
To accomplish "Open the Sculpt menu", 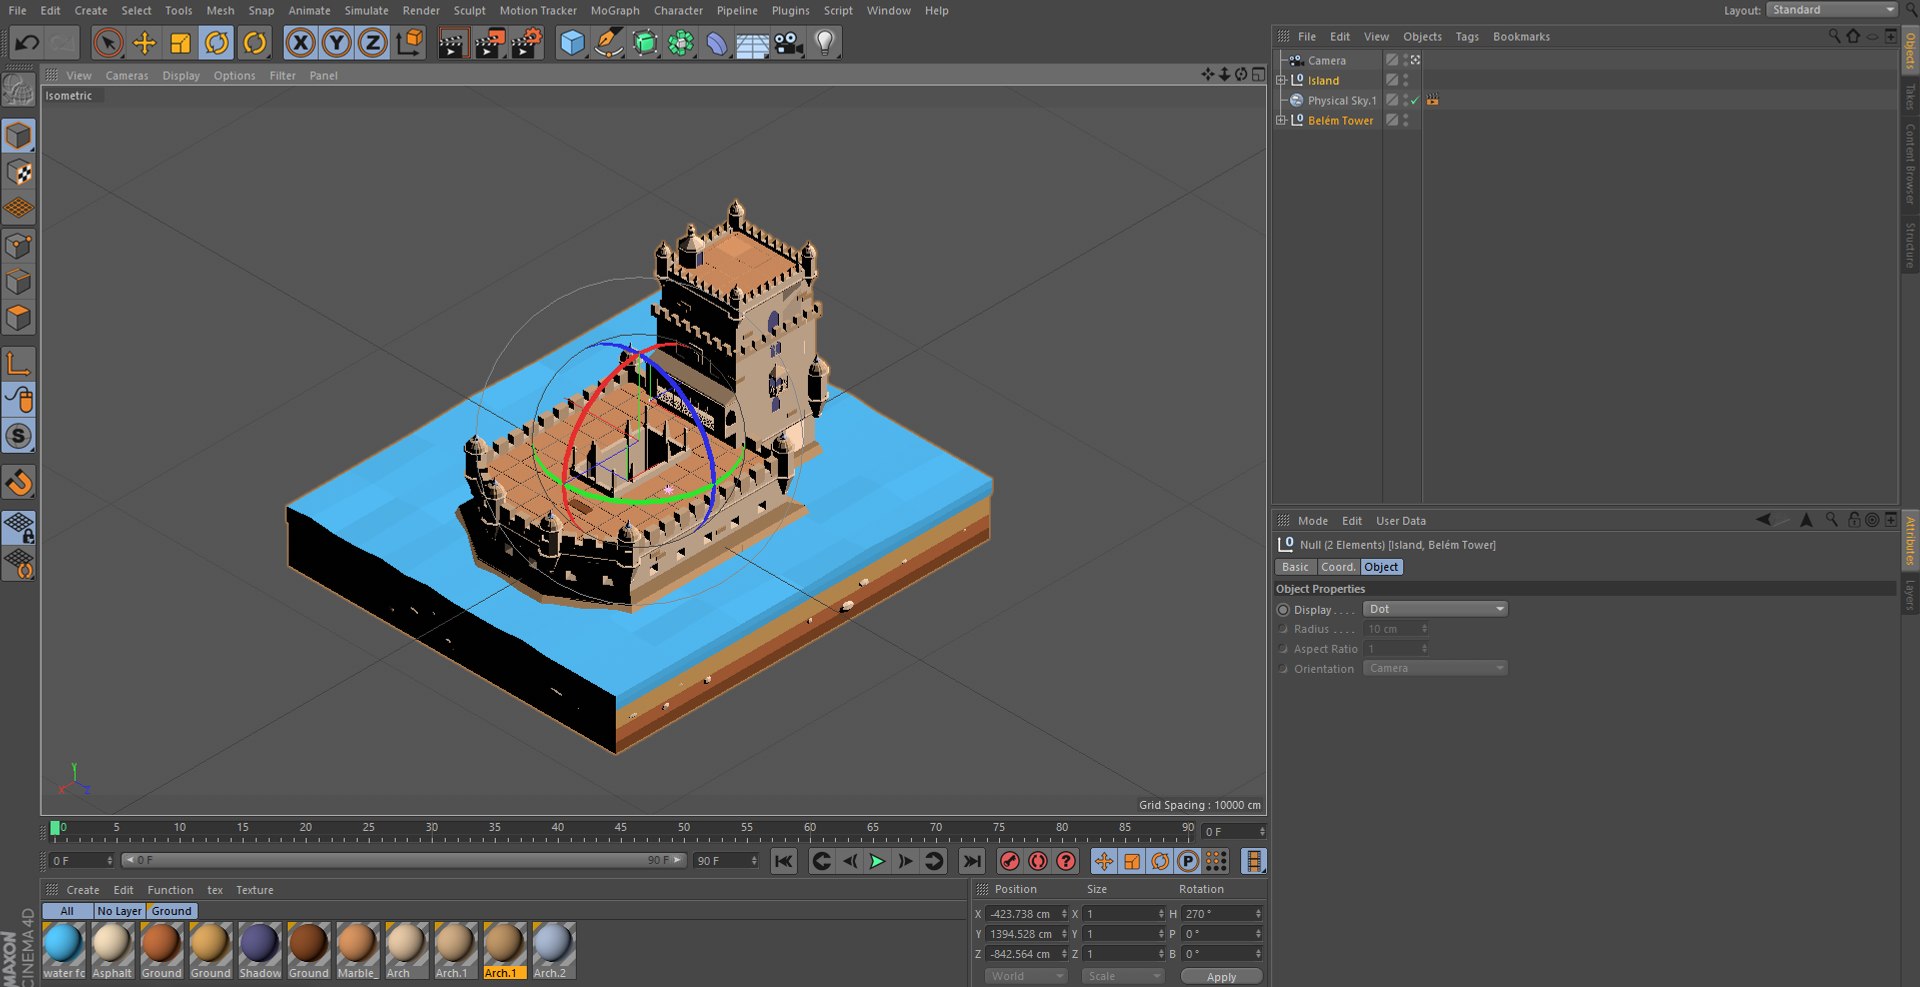I will (469, 10).
